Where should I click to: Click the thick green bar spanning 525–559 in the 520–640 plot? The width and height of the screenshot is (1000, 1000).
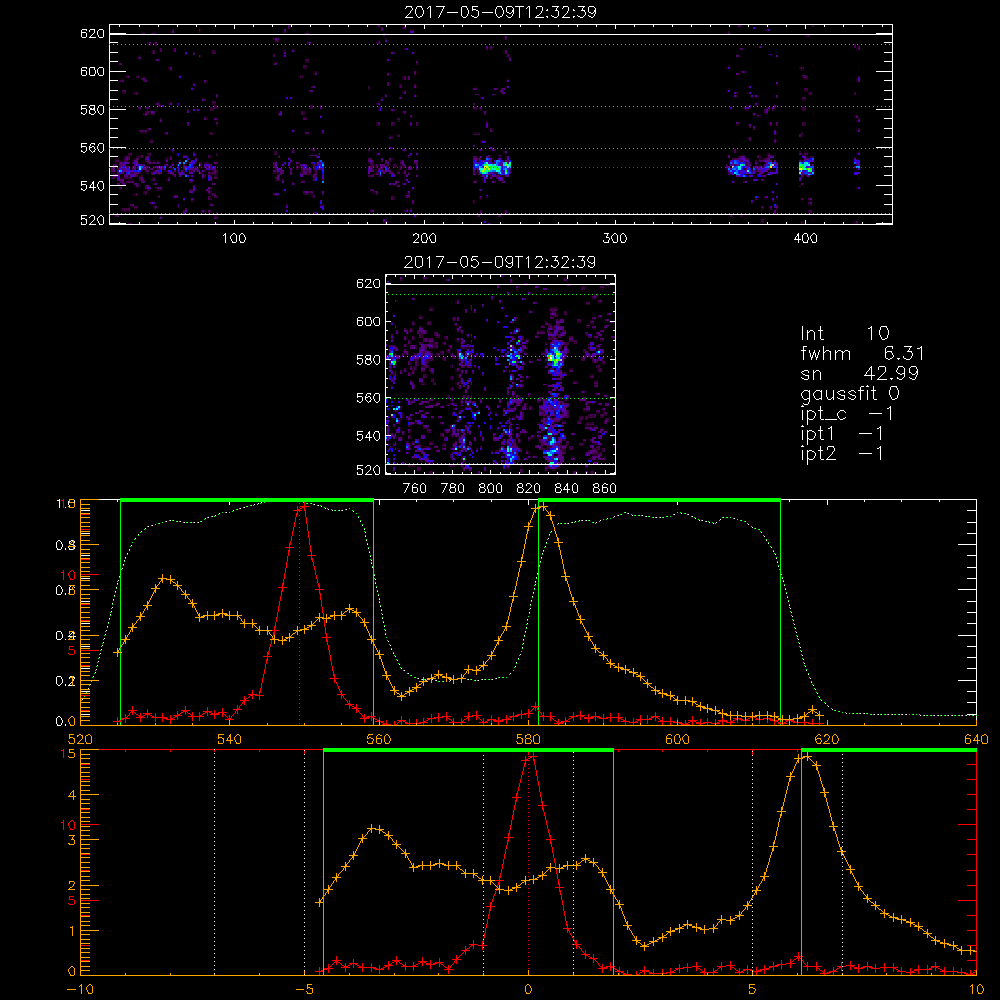(247, 500)
